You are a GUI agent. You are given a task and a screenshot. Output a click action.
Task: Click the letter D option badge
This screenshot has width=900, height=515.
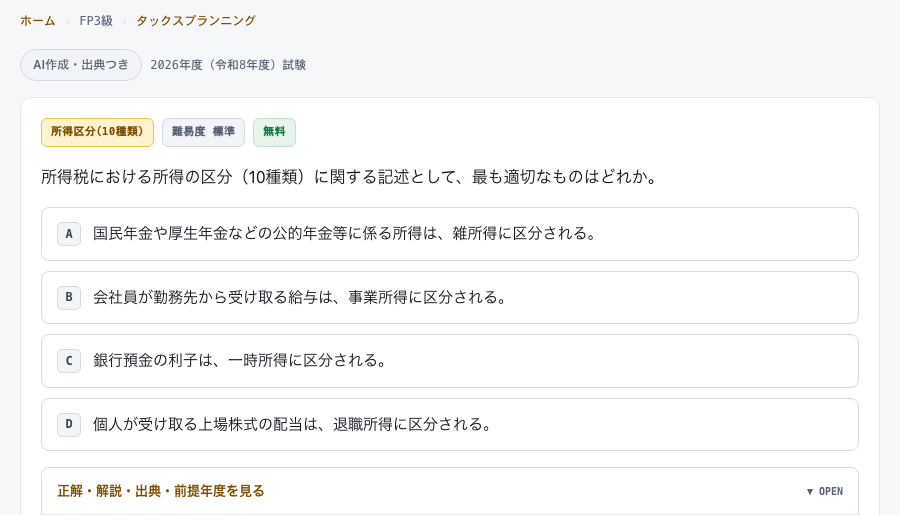coord(69,424)
